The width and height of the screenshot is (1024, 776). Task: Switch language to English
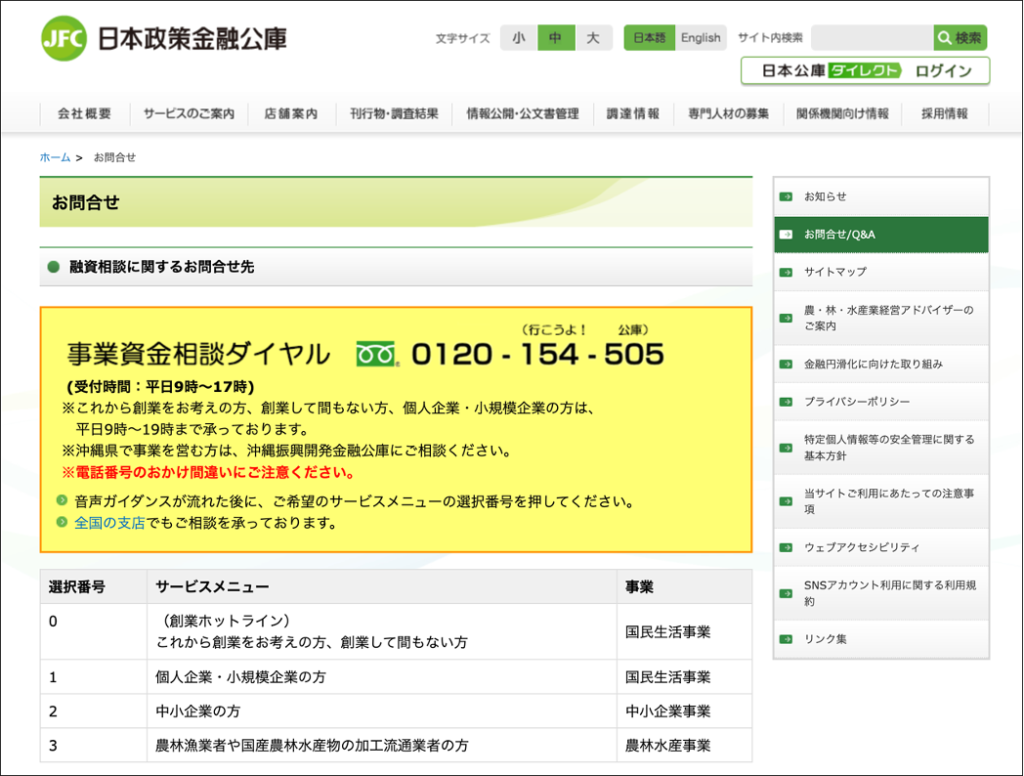[x=700, y=38]
